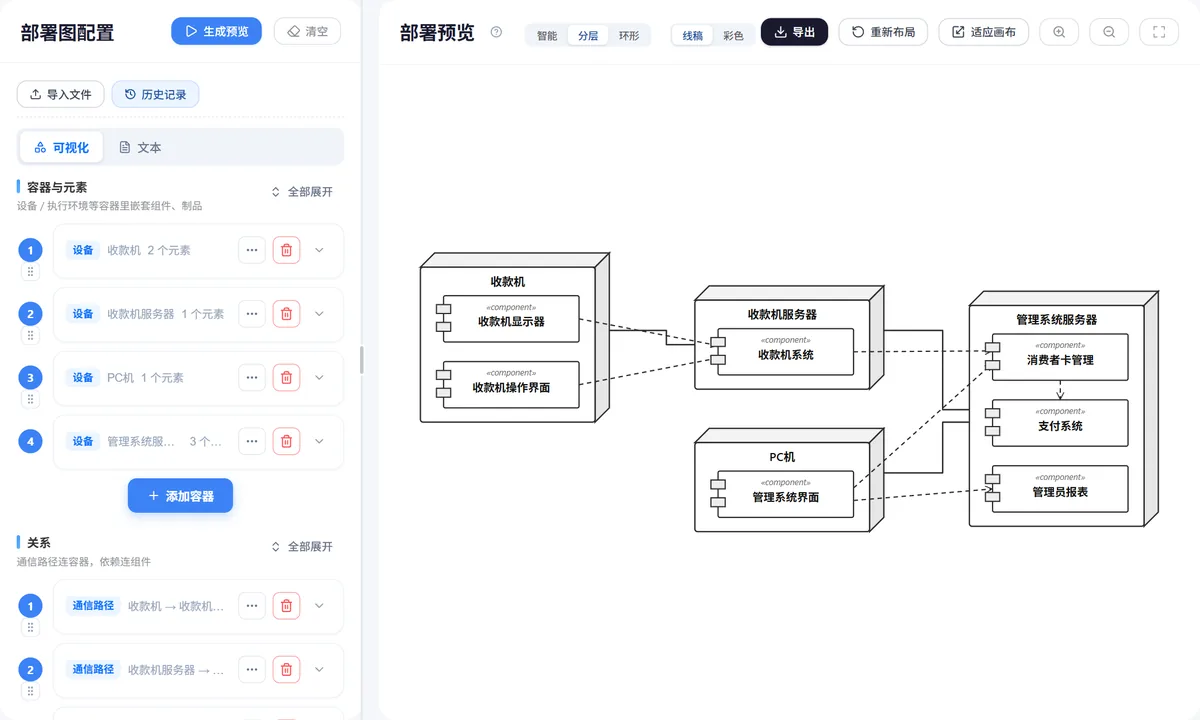Viewport: 1200px width, 720px height.
Task: Clear the configuration with 清空
Action: click(x=307, y=31)
